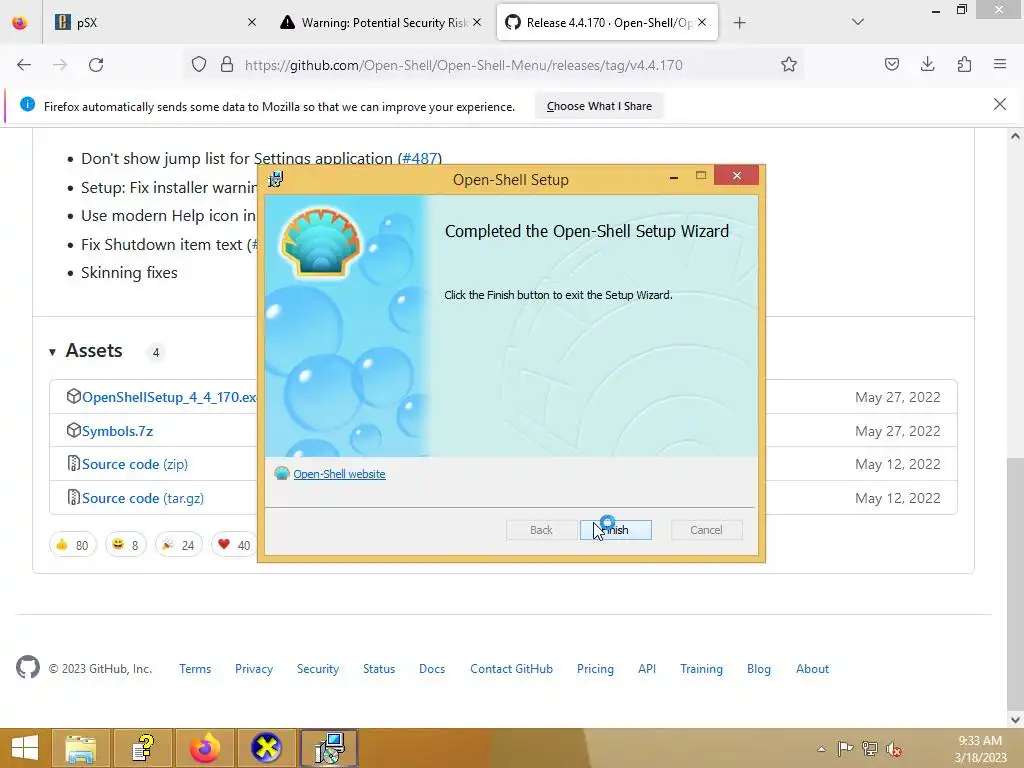Click the Open-Shell Setup title bar icon
The height and width of the screenshot is (768, 1024).
(276, 179)
